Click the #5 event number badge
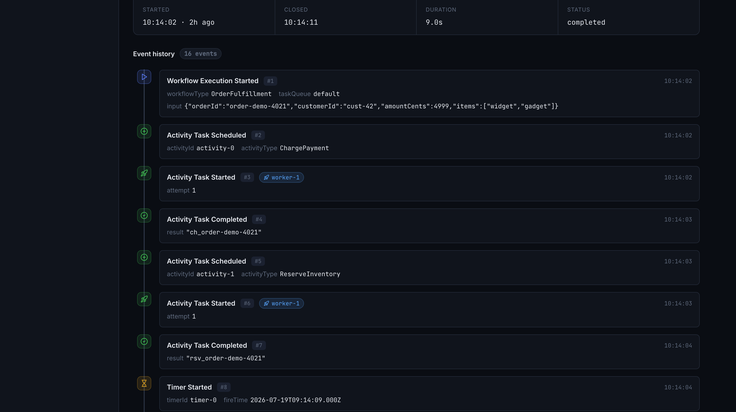The height and width of the screenshot is (412, 736). pyautogui.click(x=258, y=261)
